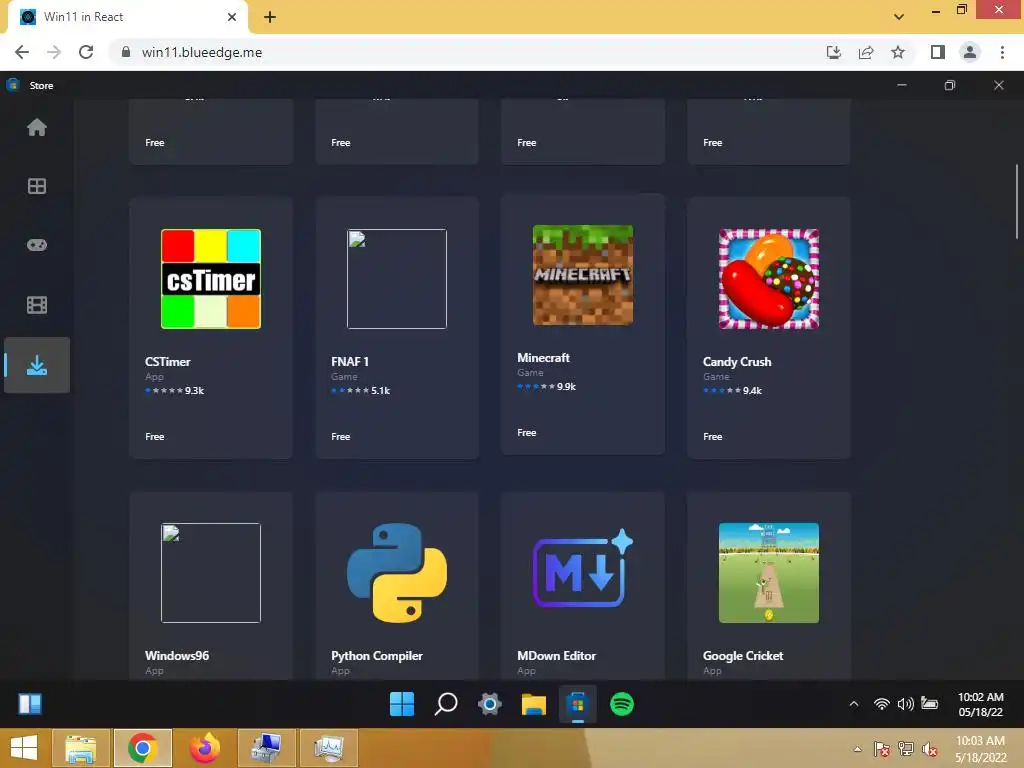Click the Win11 taskbar Store icon
1024x768 pixels.
click(x=577, y=704)
